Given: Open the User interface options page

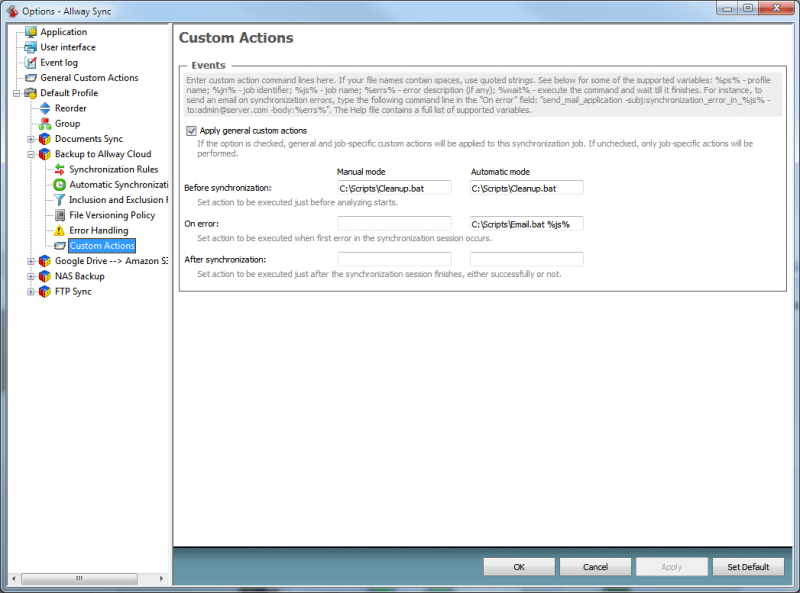Looking at the screenshot, I should pyautogui.click(x=68, y=47).
